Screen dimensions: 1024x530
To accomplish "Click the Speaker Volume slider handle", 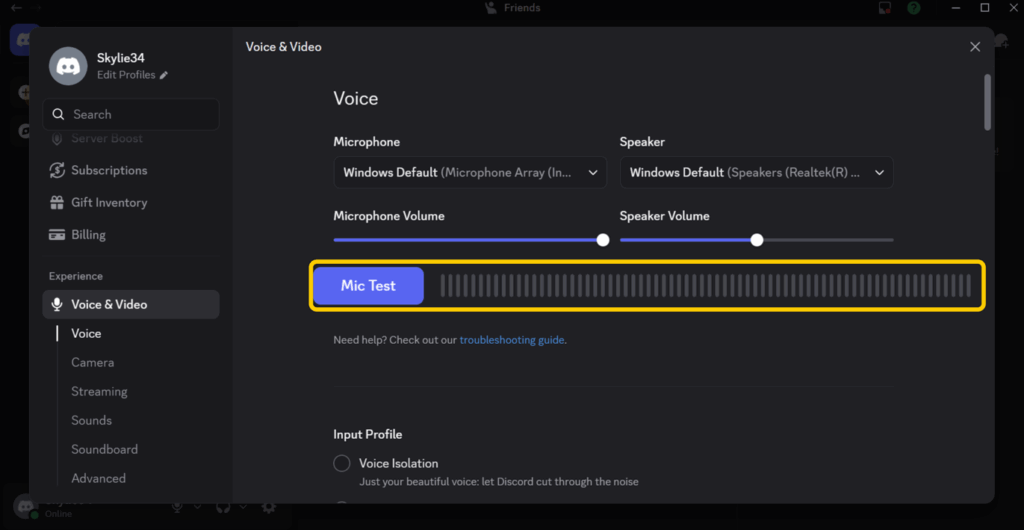I will [757, 240].
